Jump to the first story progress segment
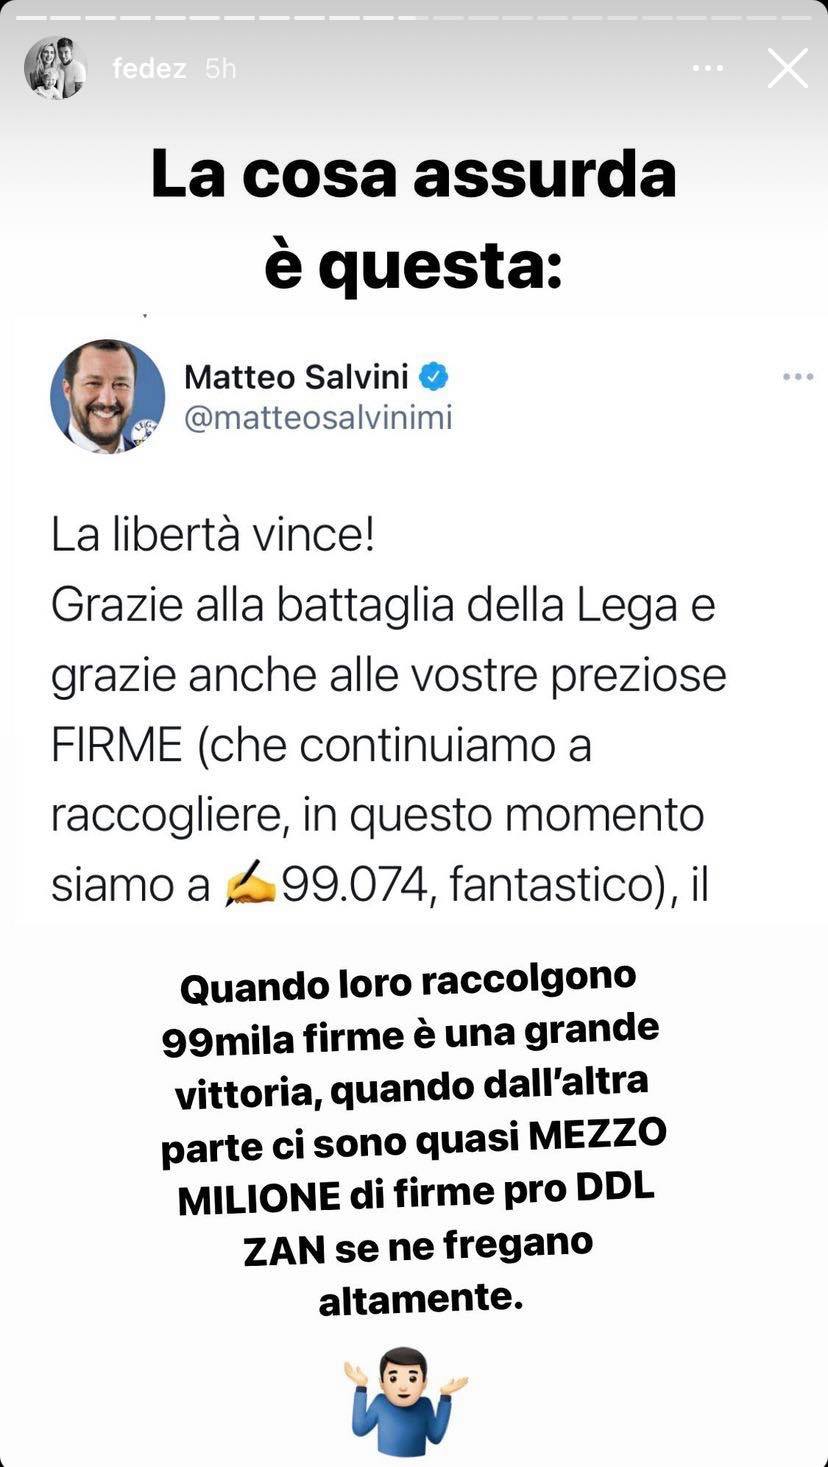 click(x=32, y=17)
